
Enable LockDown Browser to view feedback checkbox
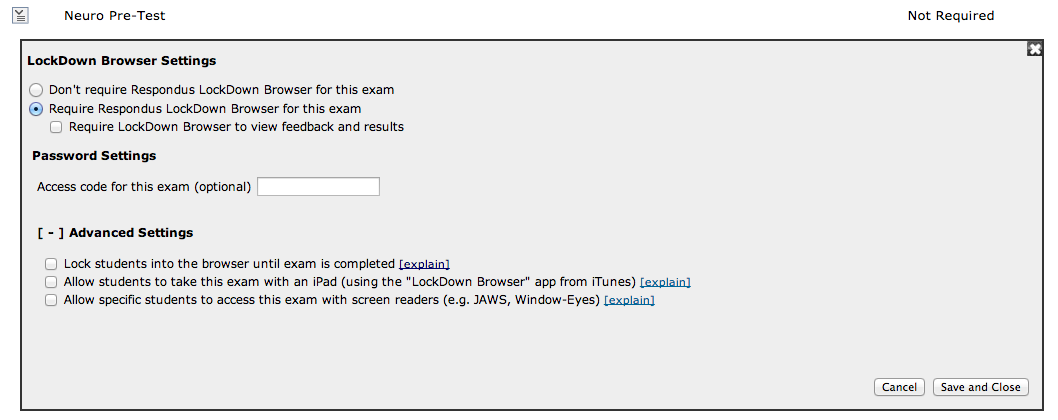click(56, 127)
